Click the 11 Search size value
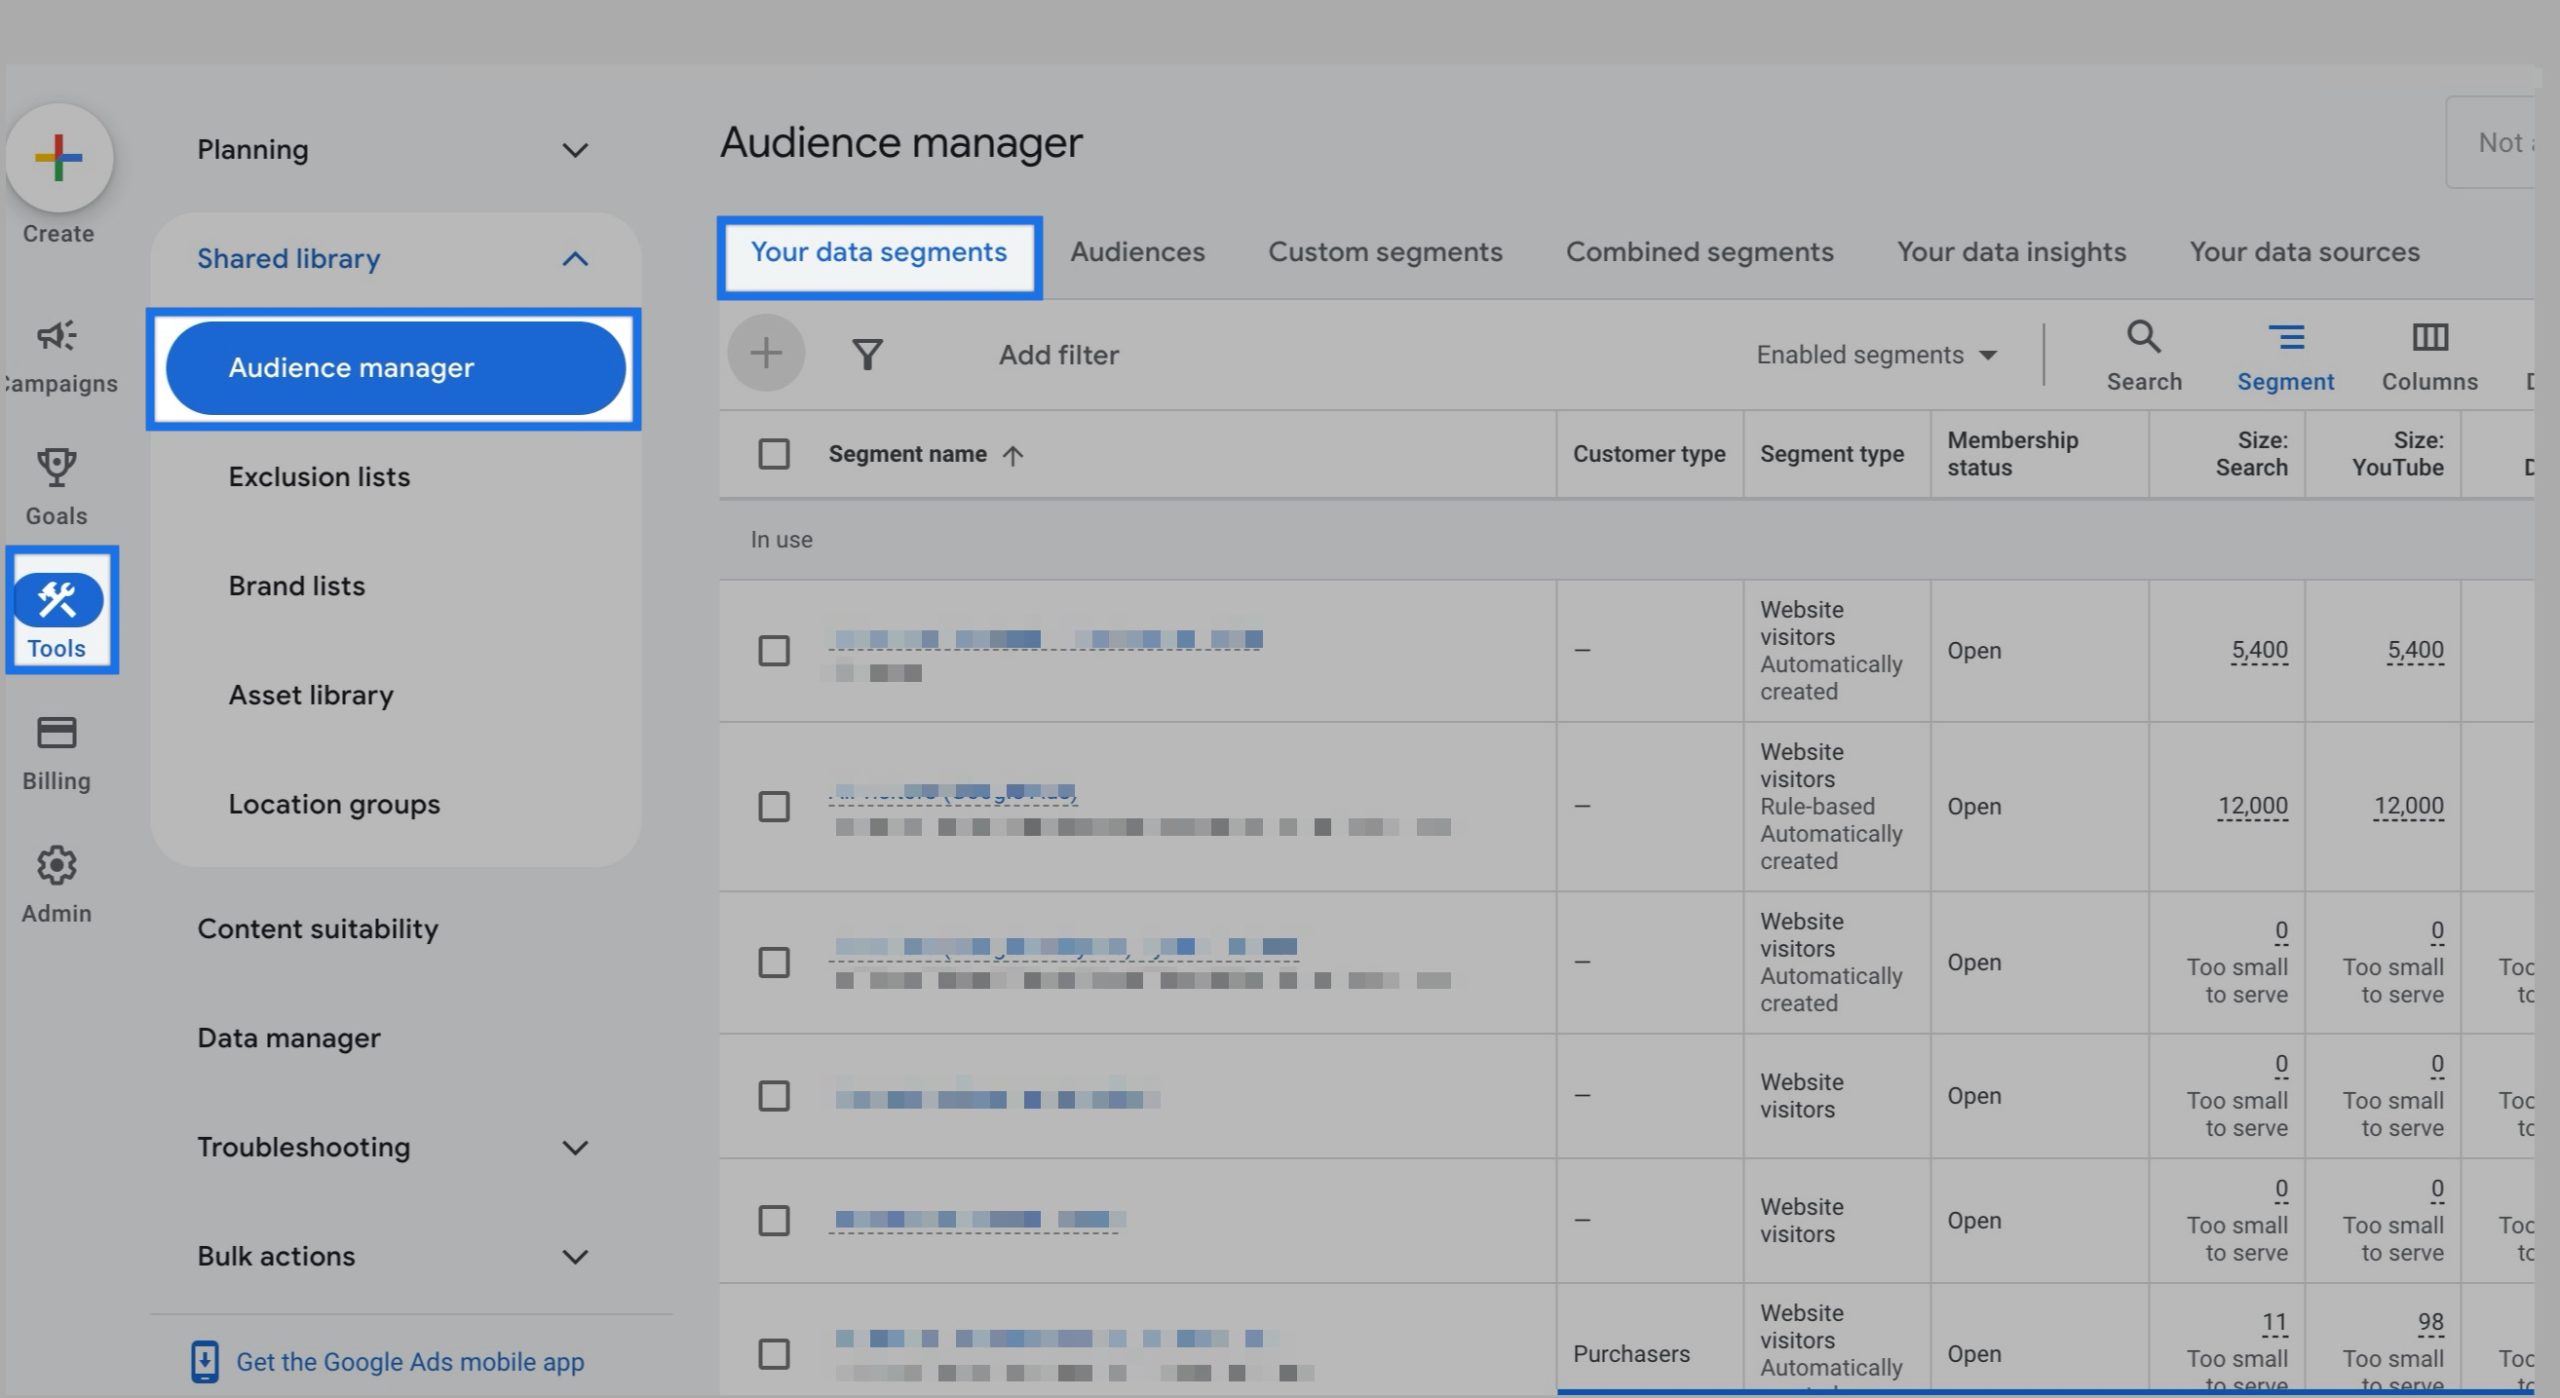 tap(2275, 1322)
